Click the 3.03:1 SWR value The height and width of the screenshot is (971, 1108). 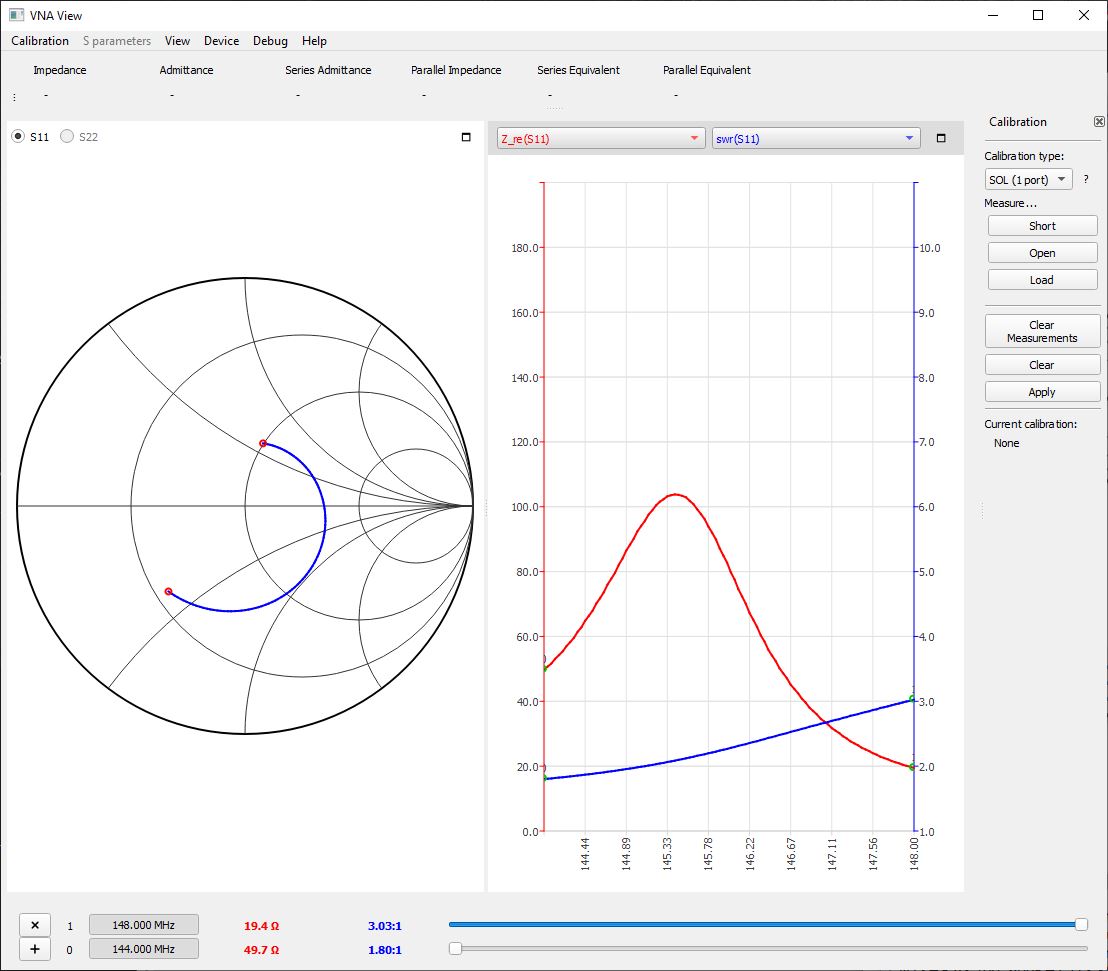point(384,926)
